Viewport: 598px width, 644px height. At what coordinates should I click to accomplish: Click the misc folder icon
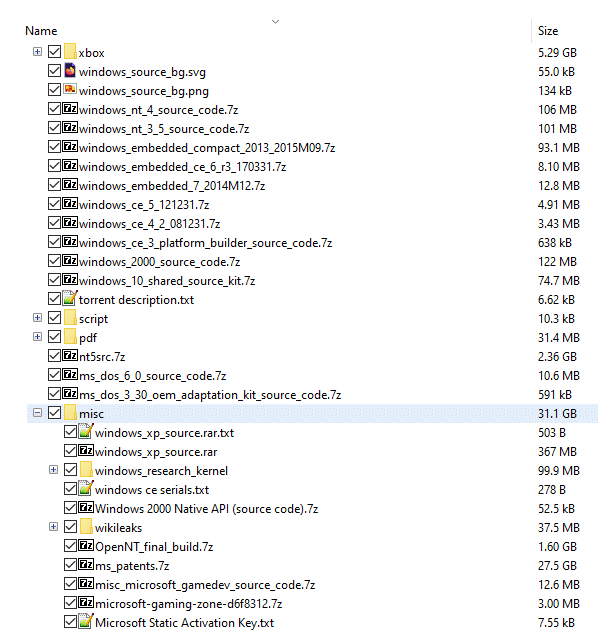pos(70,413)
